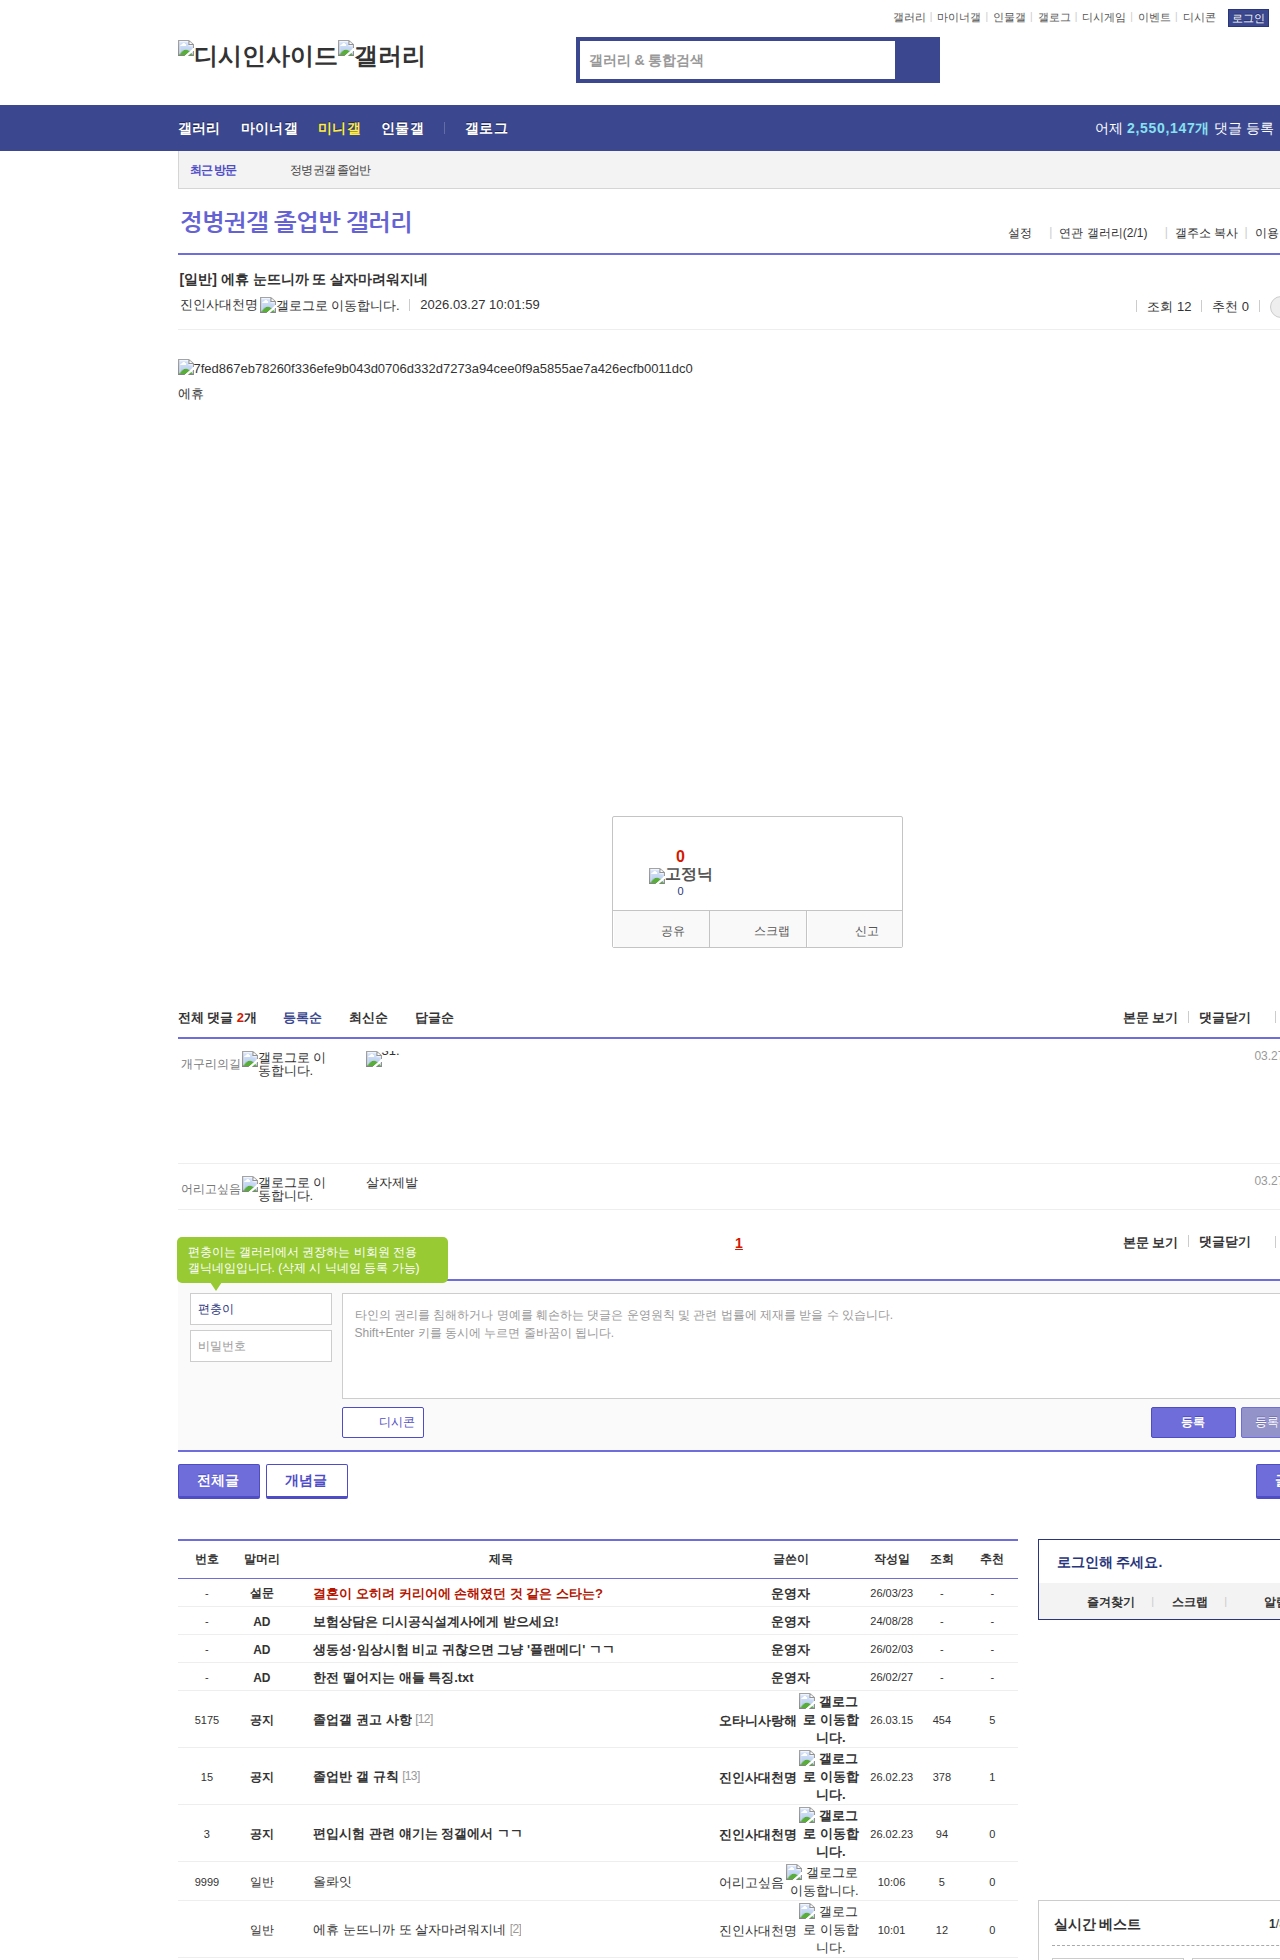
Task: Copy gallery address with 갤주소 복사
Action: click(x=1206, y=233)
